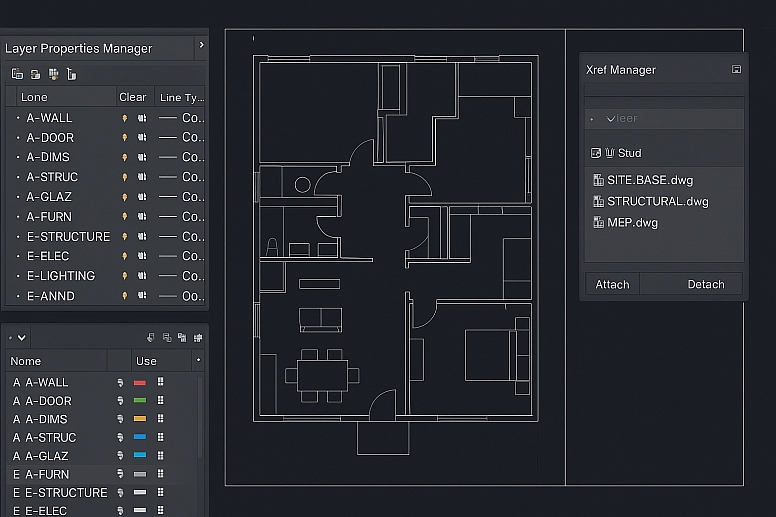Click first icon in lower panel toolbar

(151, 337)
